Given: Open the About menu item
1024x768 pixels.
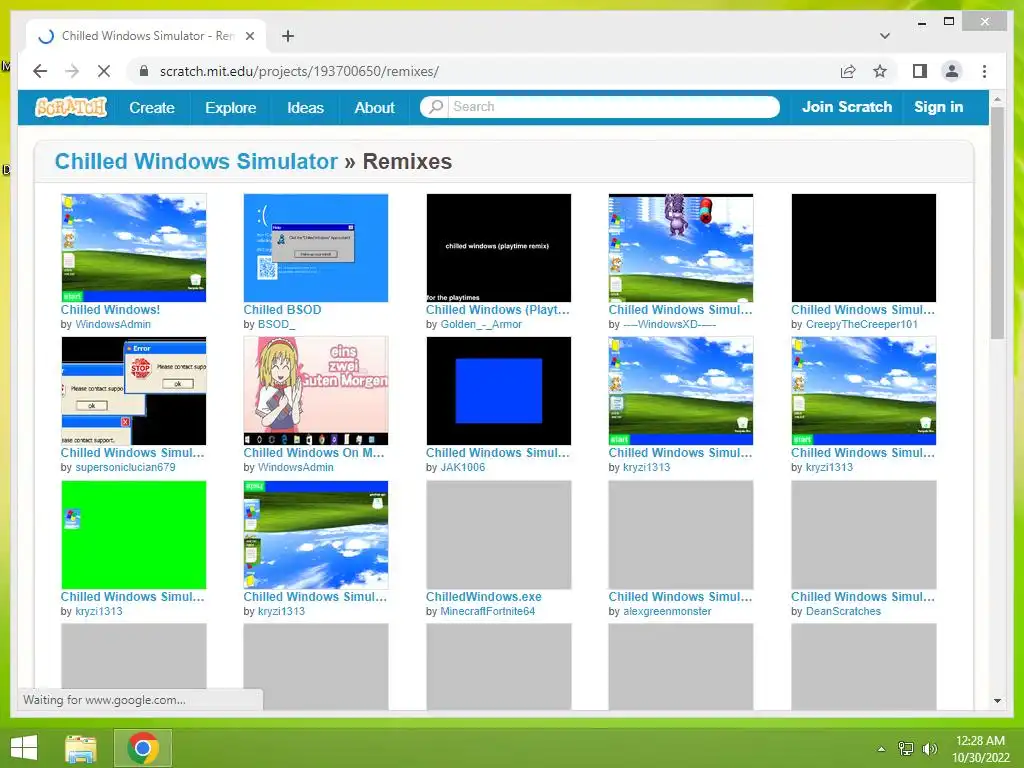Looking at the screenshot, I should (375, 108).
